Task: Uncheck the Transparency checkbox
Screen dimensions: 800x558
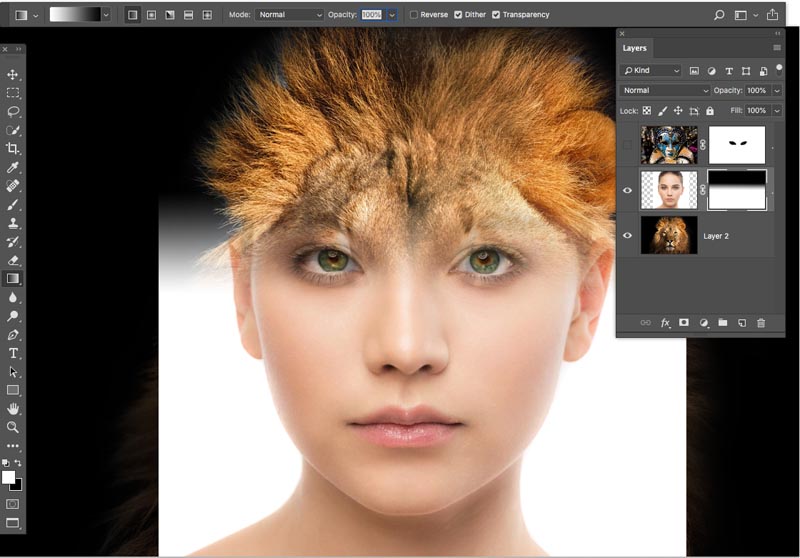Action: (496, 15)
